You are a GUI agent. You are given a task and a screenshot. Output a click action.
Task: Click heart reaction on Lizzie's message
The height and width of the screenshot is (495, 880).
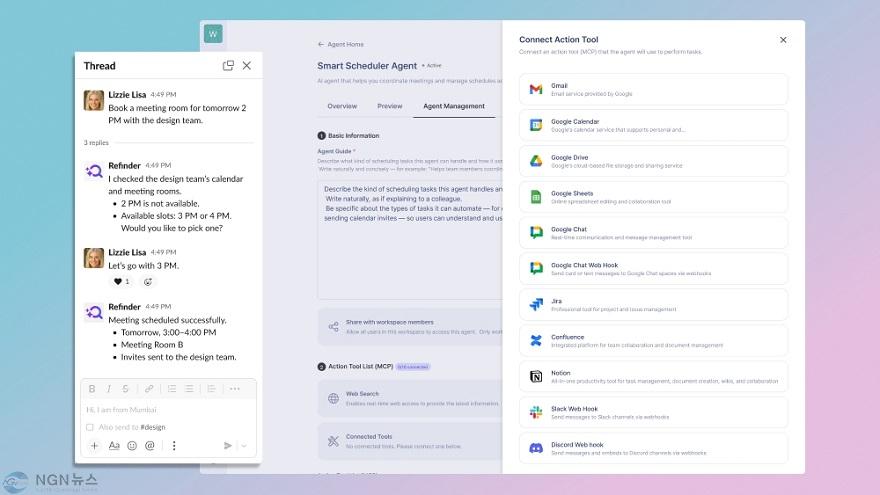(121, 282)
